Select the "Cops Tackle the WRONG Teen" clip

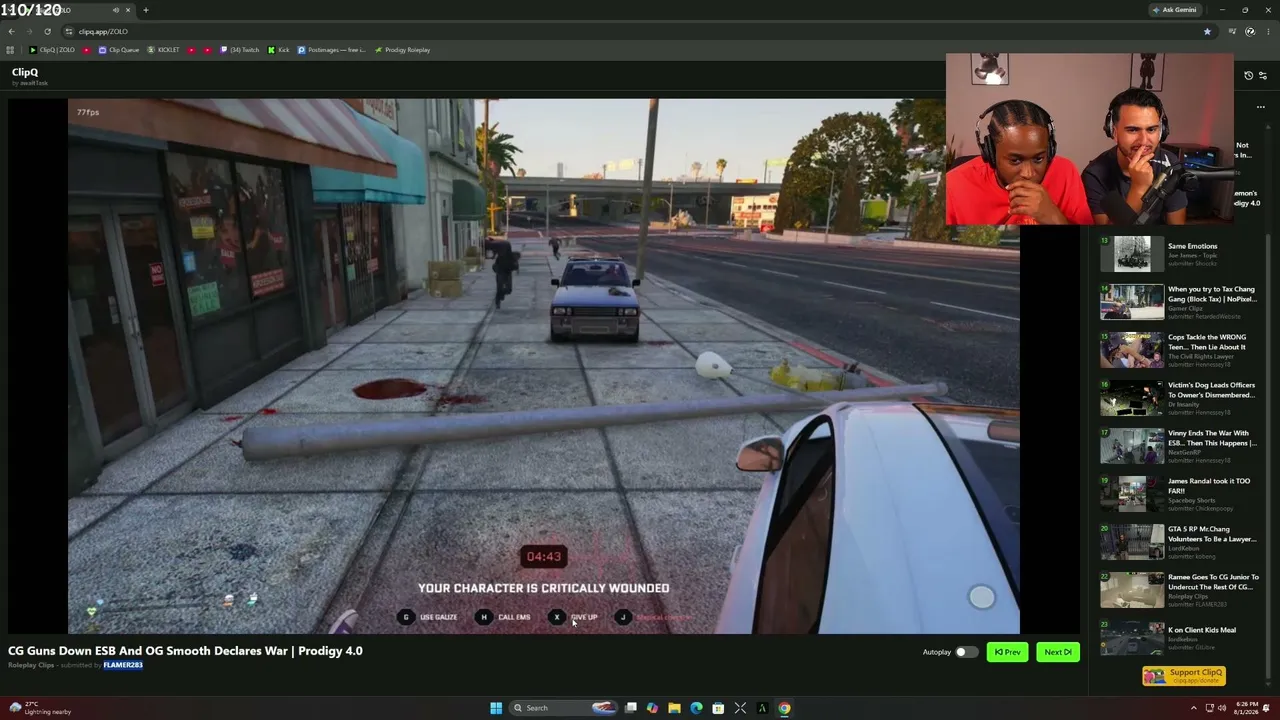(1182, 350)
